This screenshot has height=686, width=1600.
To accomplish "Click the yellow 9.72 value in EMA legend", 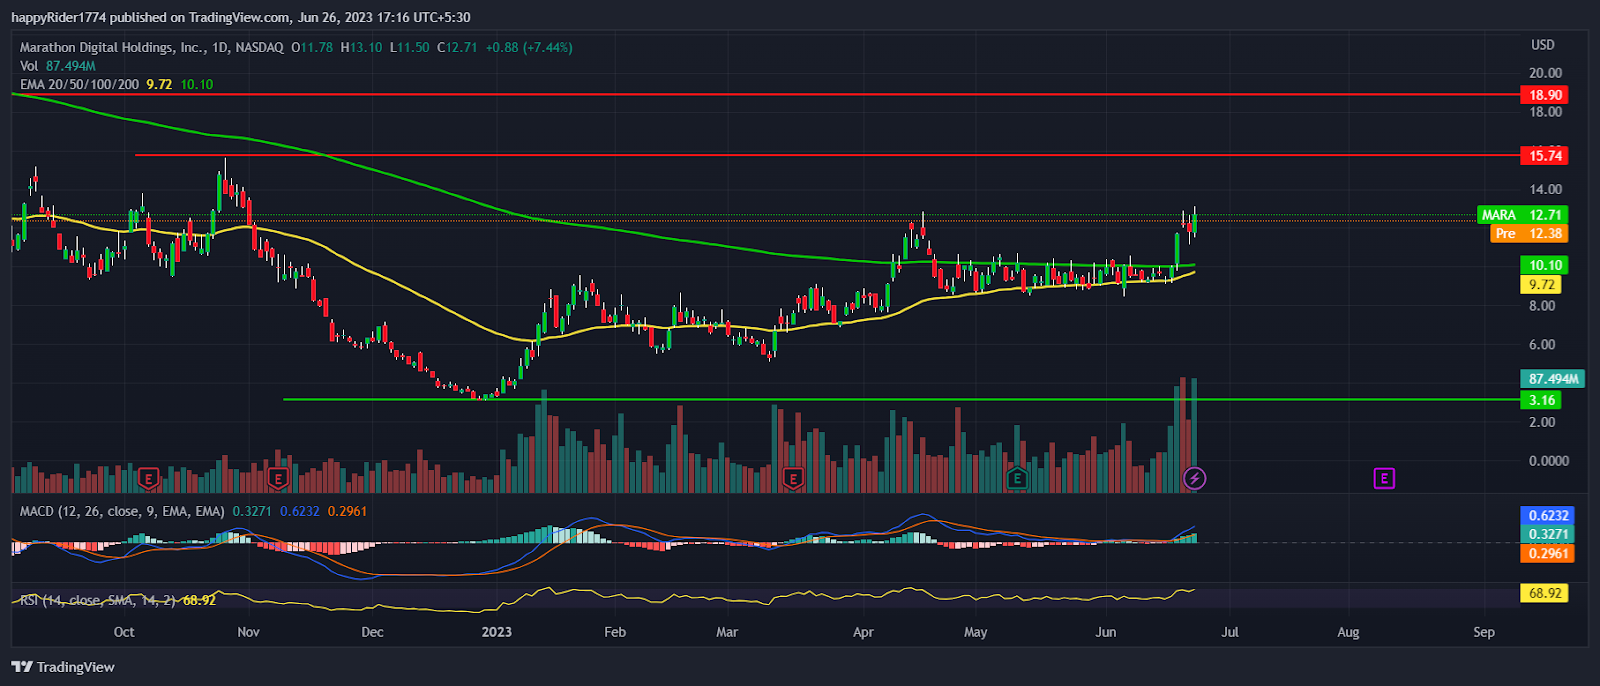I will [x=159, y=85].
